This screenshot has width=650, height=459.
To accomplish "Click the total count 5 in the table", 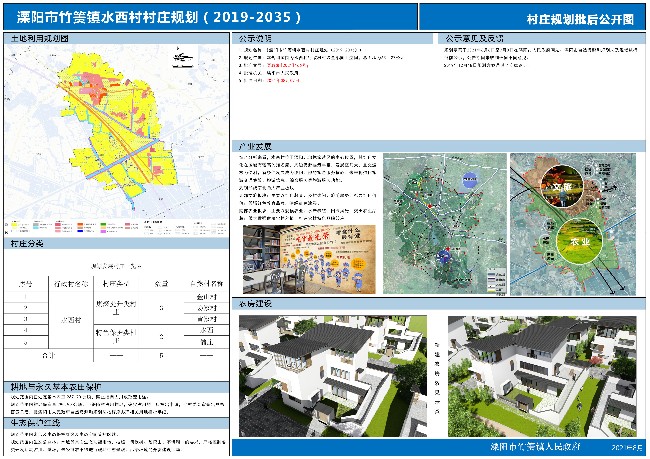I will [x=161, y=355].
